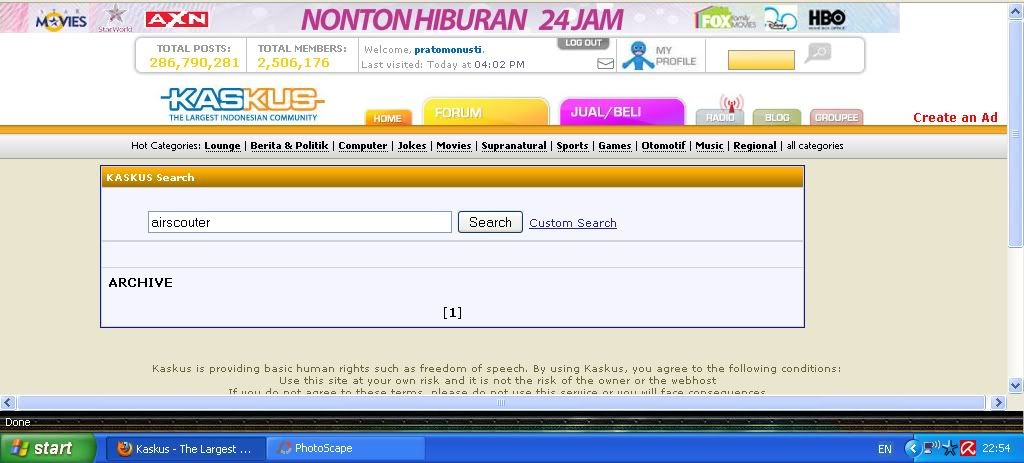1024x463 pixels.
Task: Click the Kaskus logo
Action: tap(242, 104)
